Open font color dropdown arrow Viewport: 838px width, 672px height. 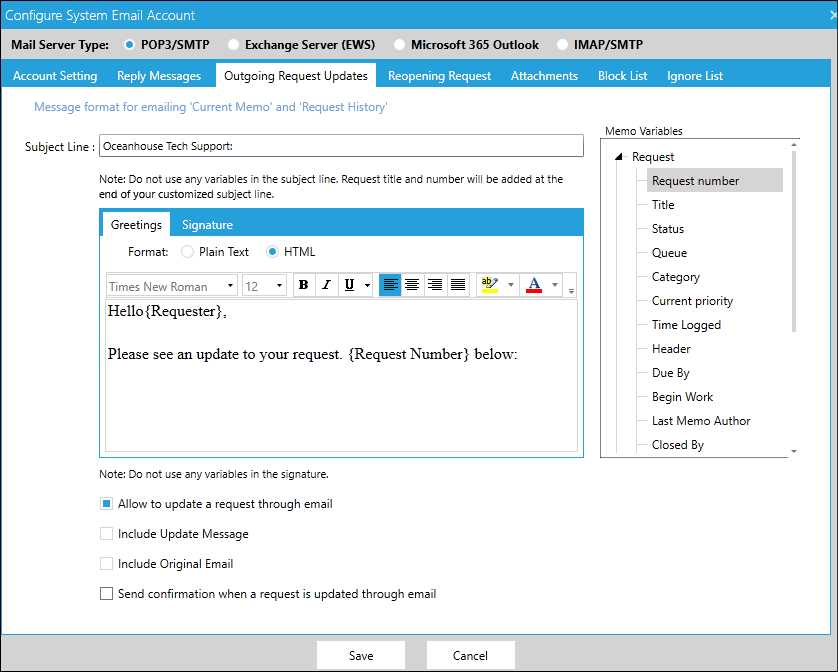(555, 285)
